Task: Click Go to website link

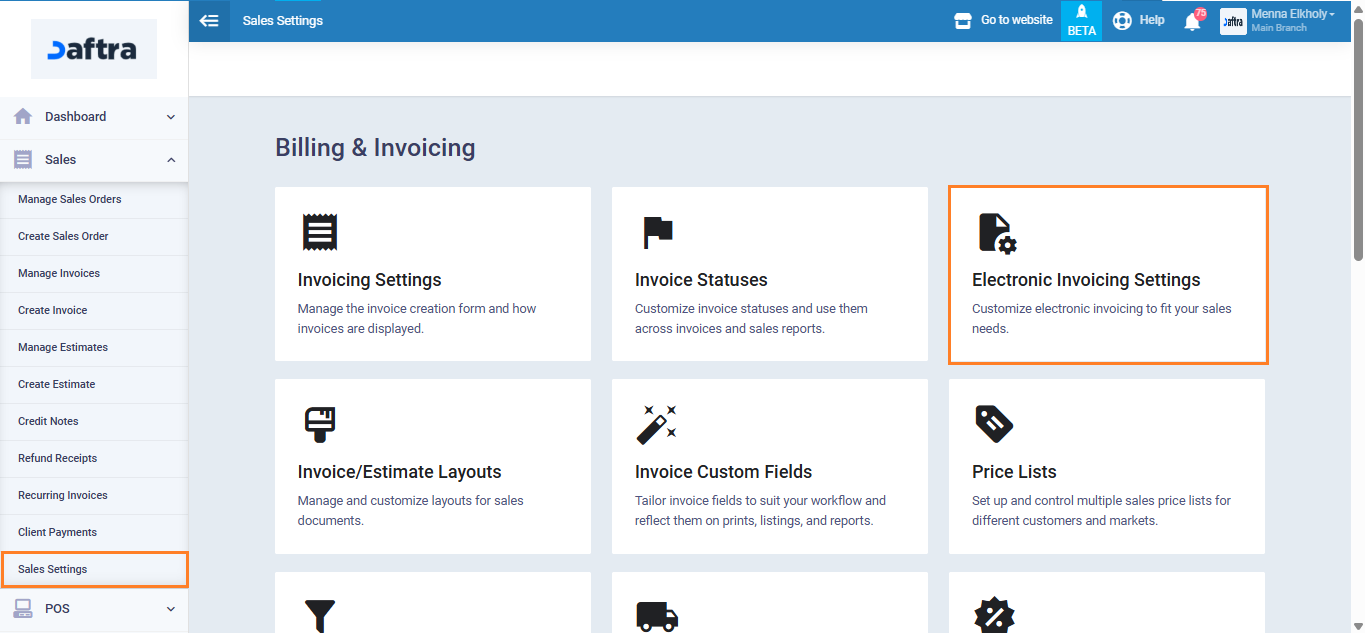Action: click(x=1004, y=20)
